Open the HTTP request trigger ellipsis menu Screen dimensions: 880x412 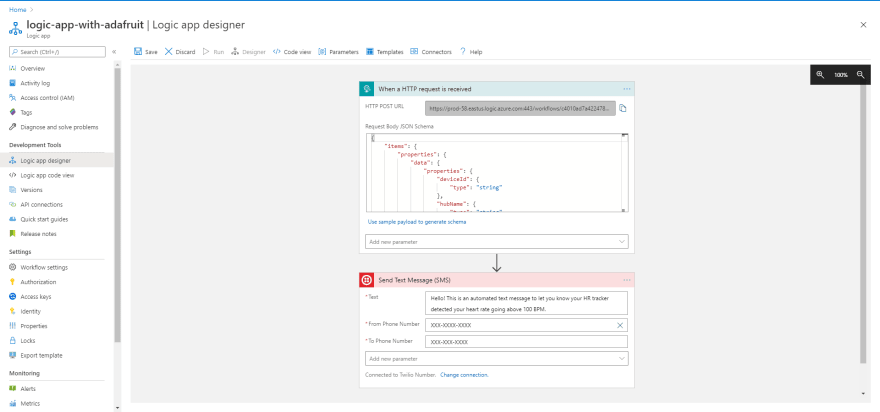pyautogui.click(x=627, y=89)
